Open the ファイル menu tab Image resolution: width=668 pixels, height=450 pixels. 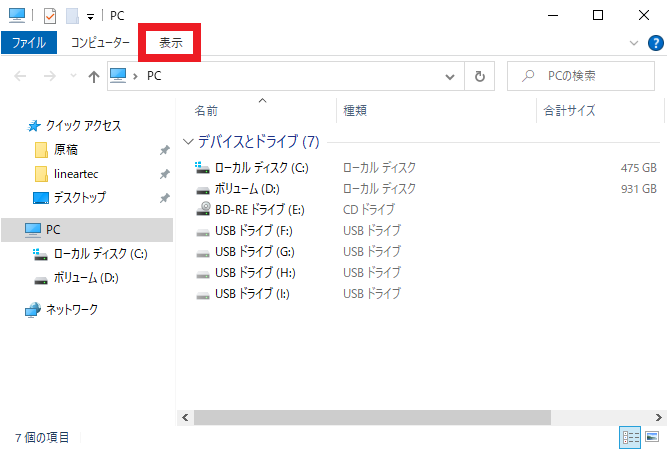point(28,43)
